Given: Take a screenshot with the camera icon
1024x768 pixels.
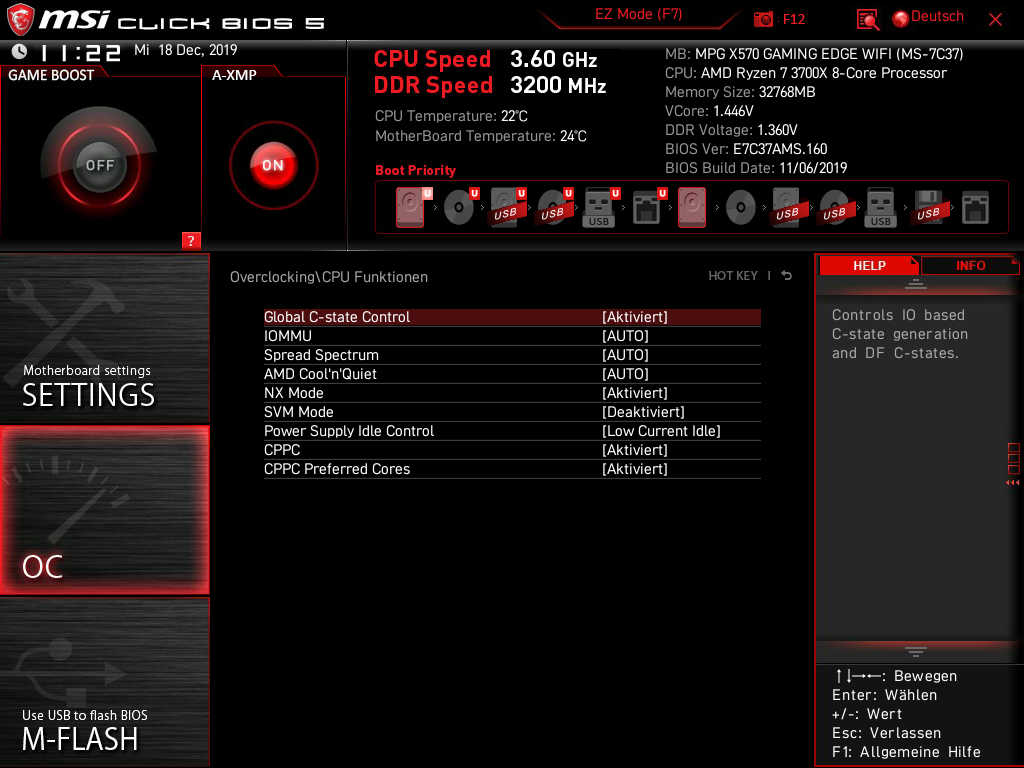Looking at the screenshot, I should (763, 19).
